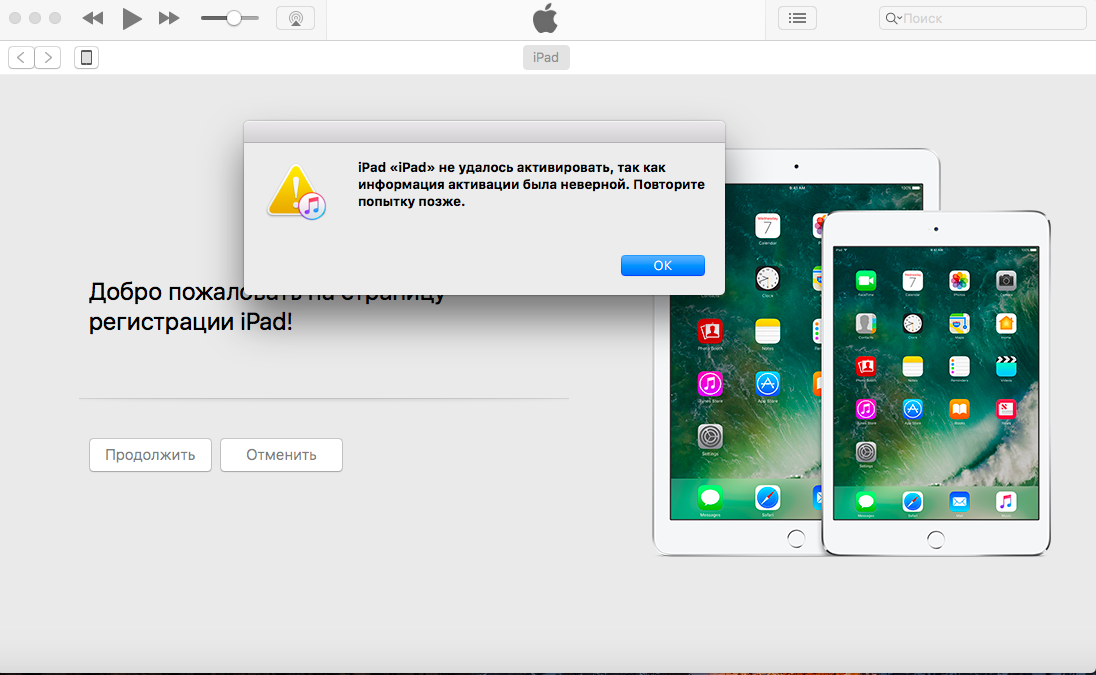This screenshot has height=675, width=1096.
Task: Click the iBooks icon on front iPad
Action: [959, 409]
